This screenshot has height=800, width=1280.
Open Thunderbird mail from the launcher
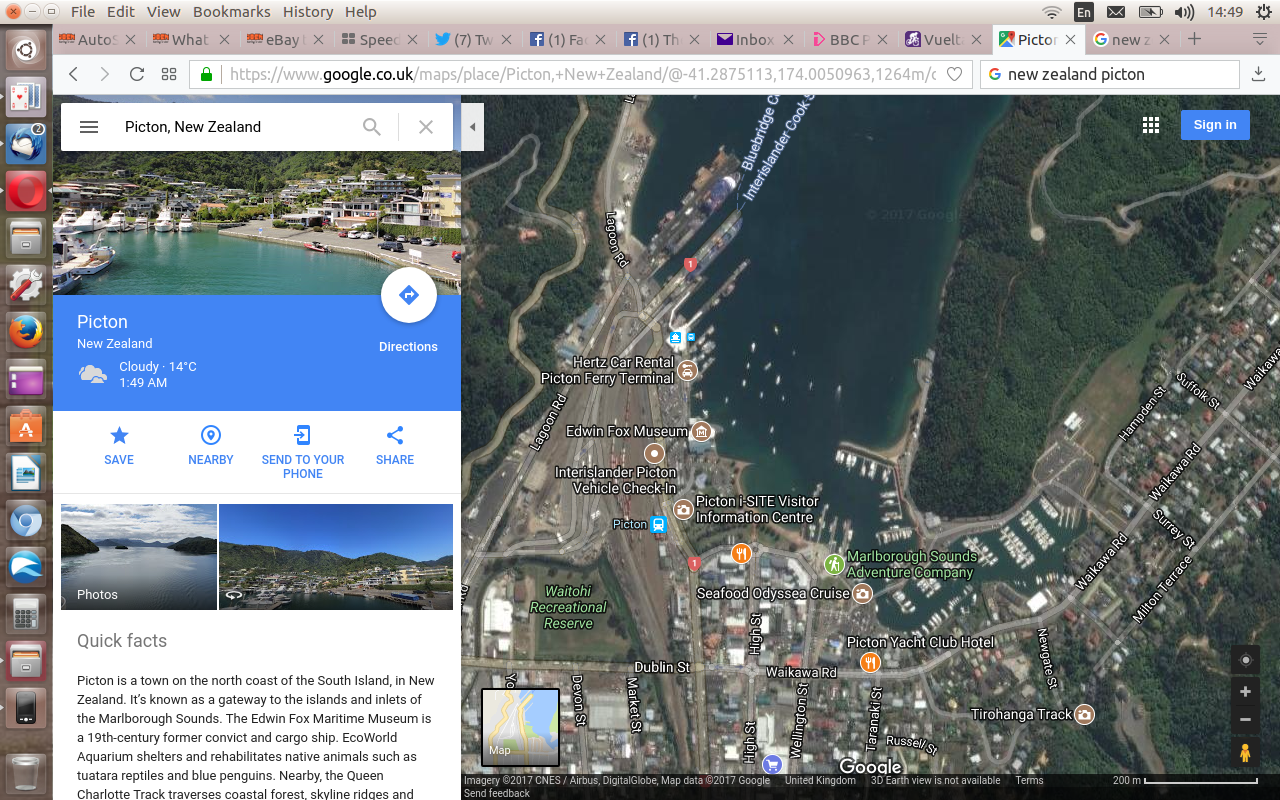click(x=26, y=143)
